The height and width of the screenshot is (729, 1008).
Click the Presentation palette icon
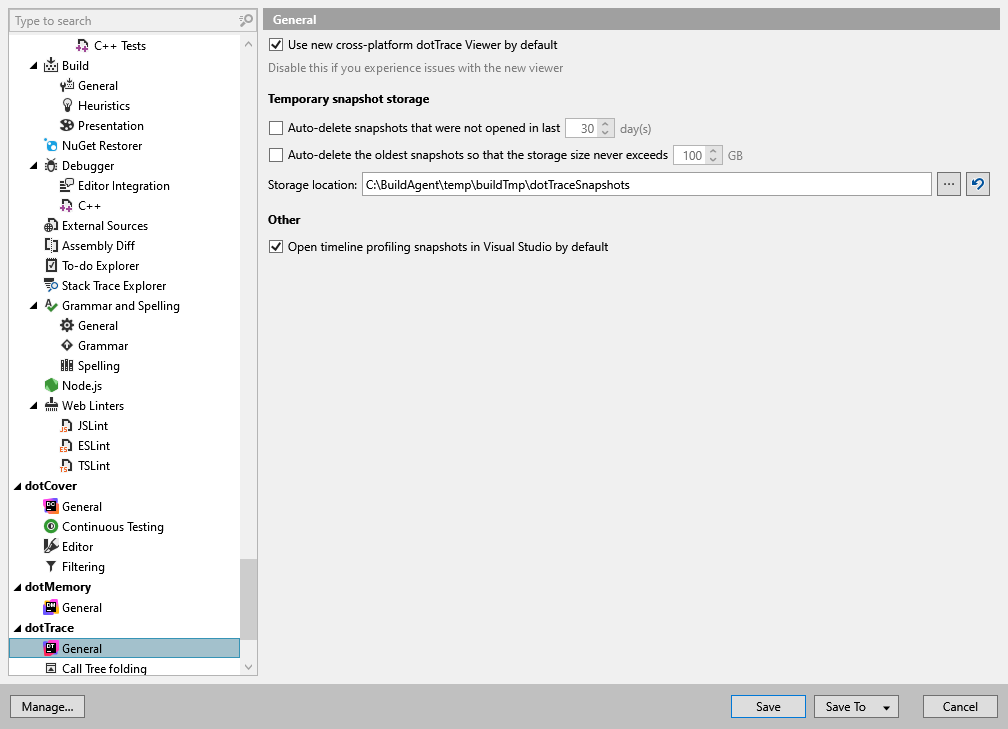coord(67,125)
